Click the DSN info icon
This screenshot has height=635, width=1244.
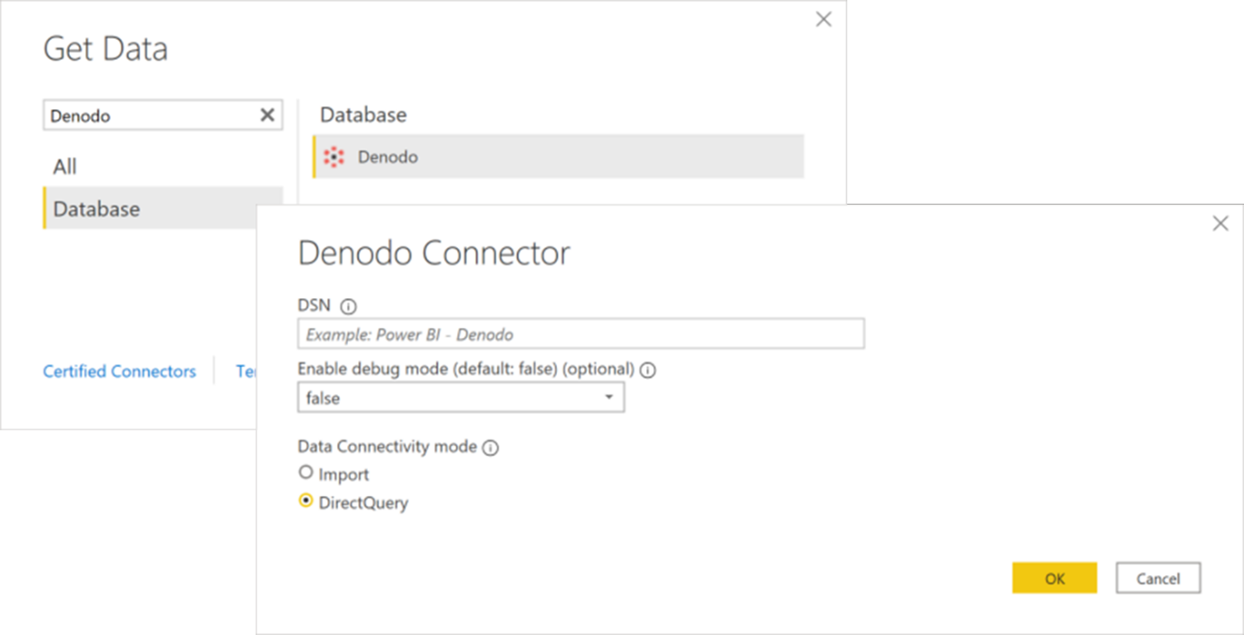348,307
